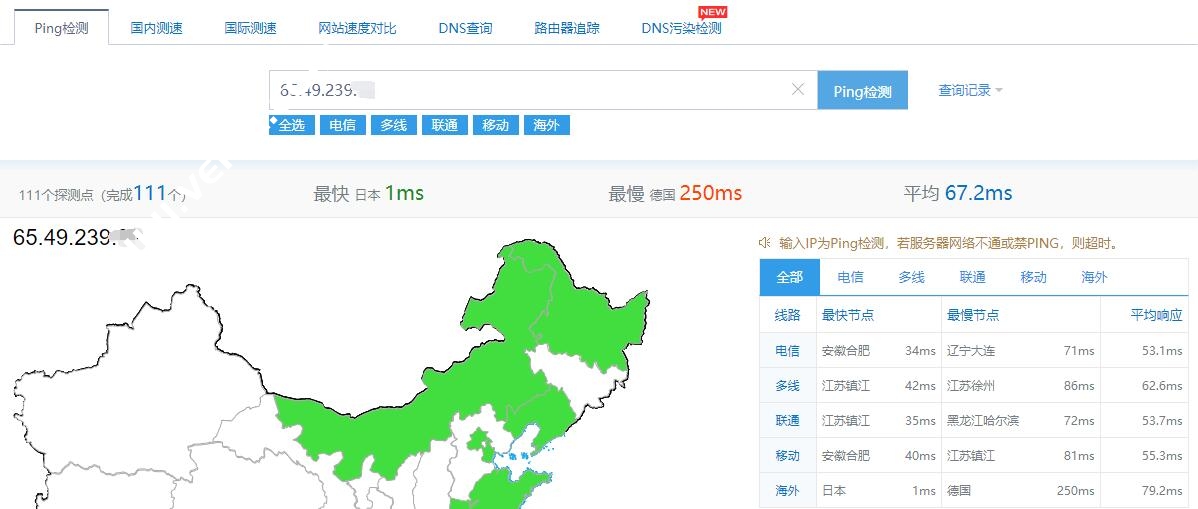This screenshot has height=509, width=1198.
Task: Click the 电信 row link in table
Action: tap(788, 351)
